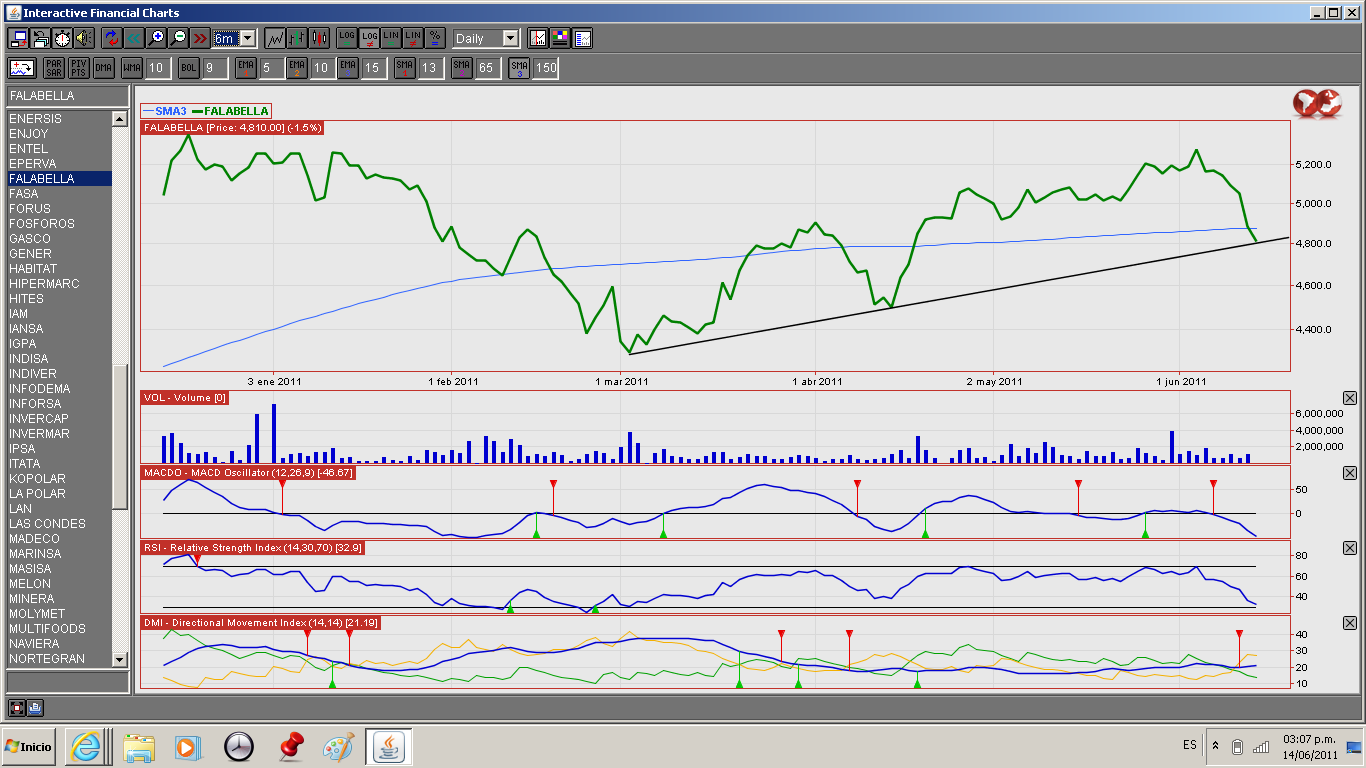The height and width of the screenshot is (768, 1366).
Task: Toggle the PAR SAR indicator
Action: [x=53, y=68]
